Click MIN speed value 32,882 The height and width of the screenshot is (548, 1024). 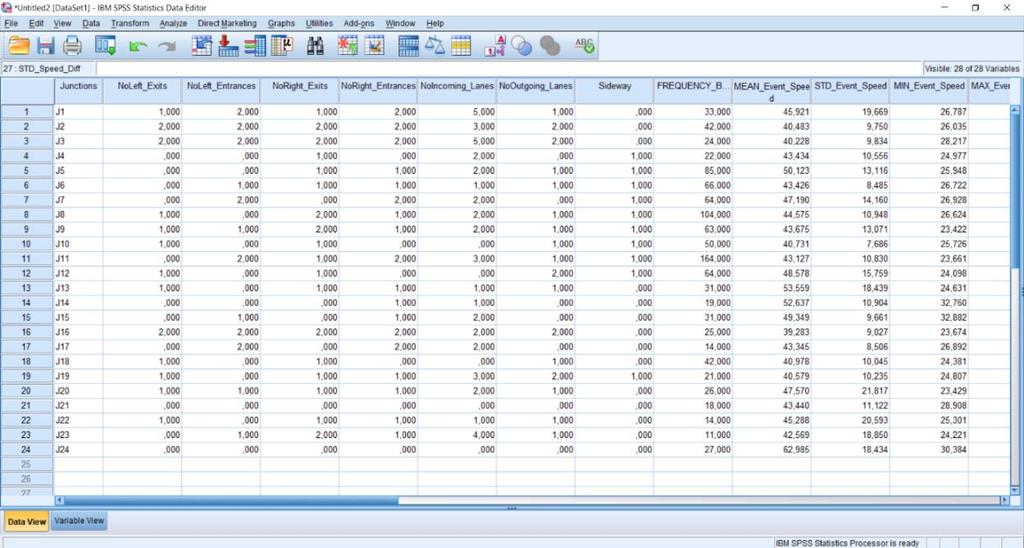tap(929, 317)
